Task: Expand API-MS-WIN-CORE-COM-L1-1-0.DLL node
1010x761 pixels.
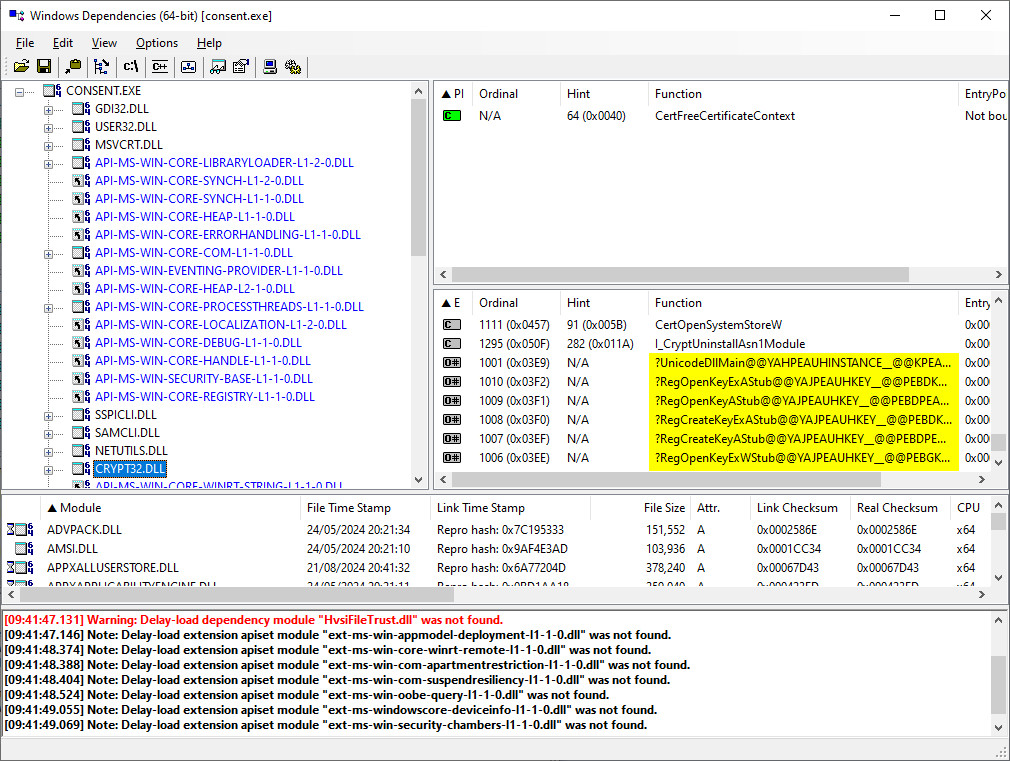Action: pyautogui.click(x=48, y=254)
